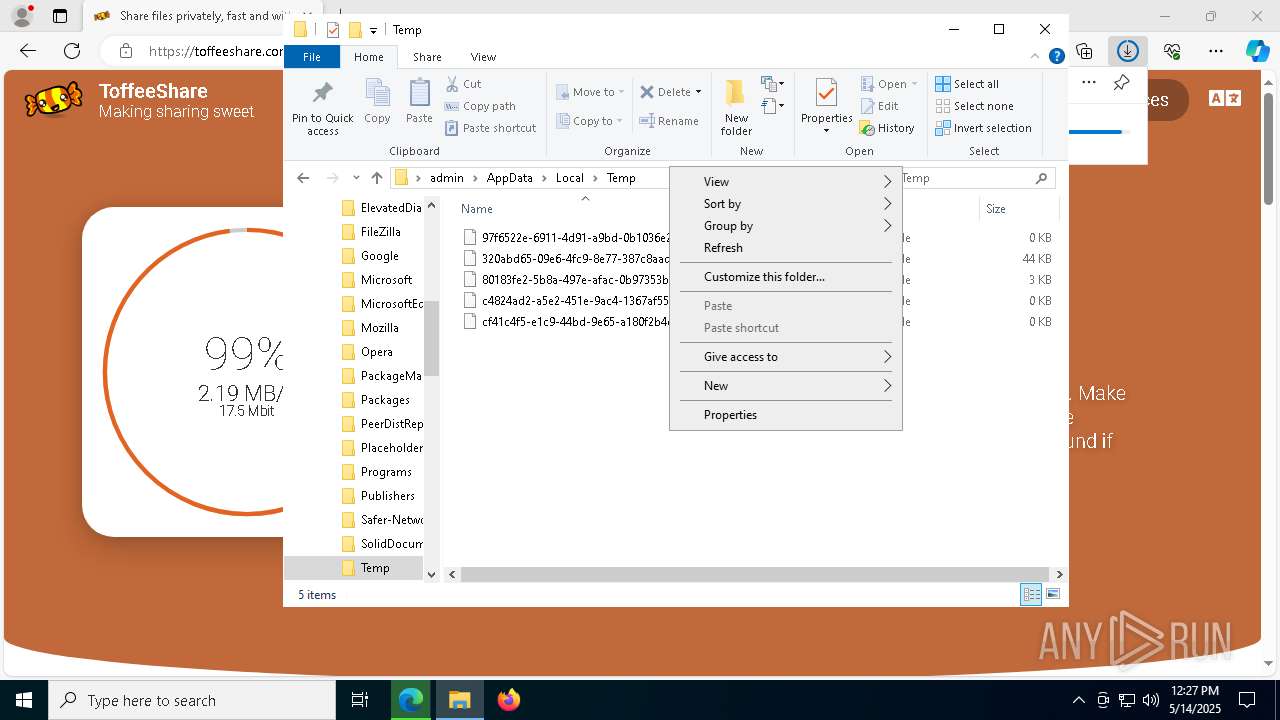Click horizontal scrollbar in file list
1280x720 pixels.
tap(755, 575)
